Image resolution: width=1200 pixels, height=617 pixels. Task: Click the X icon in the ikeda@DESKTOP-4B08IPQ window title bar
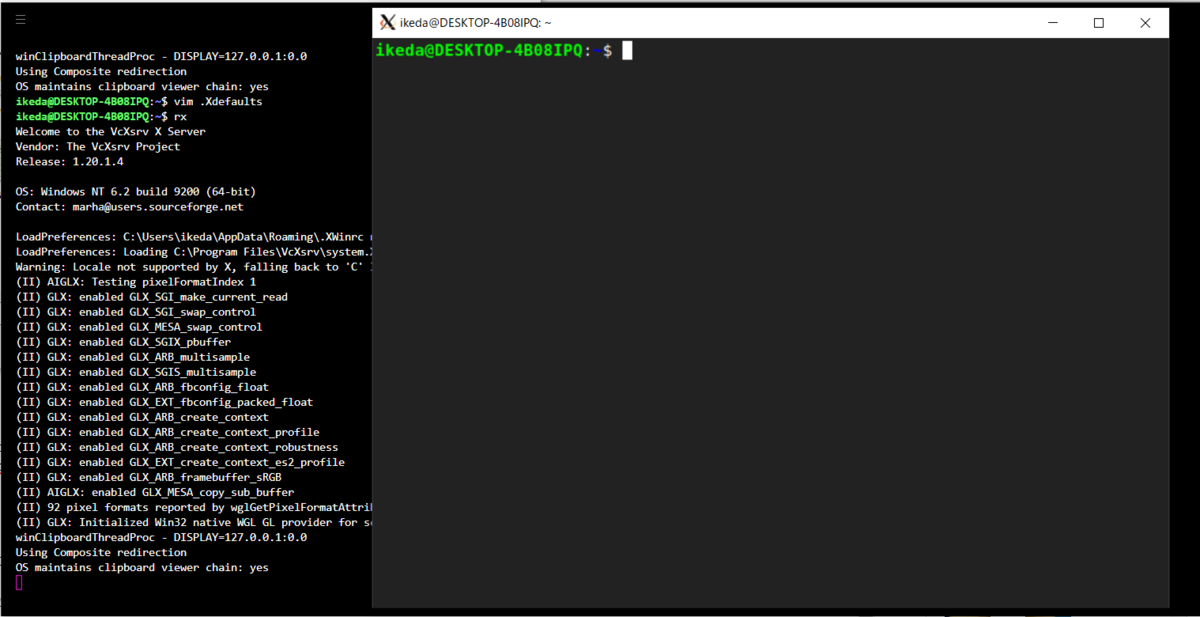(388, 23)
